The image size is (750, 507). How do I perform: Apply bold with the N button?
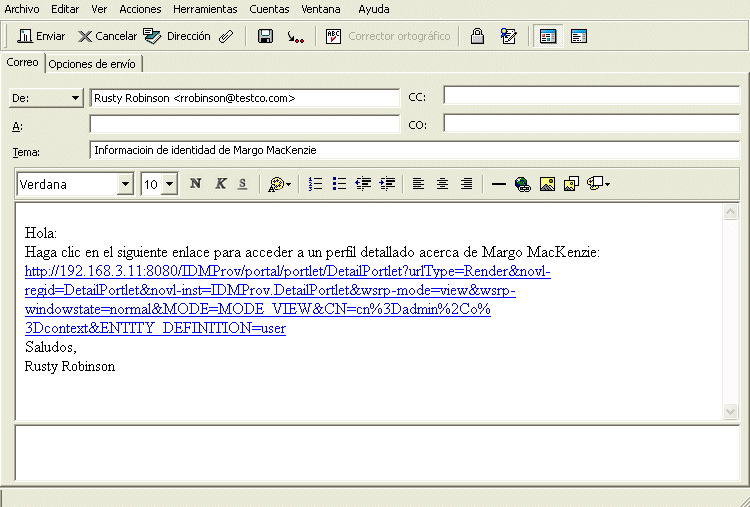[195, 184]
